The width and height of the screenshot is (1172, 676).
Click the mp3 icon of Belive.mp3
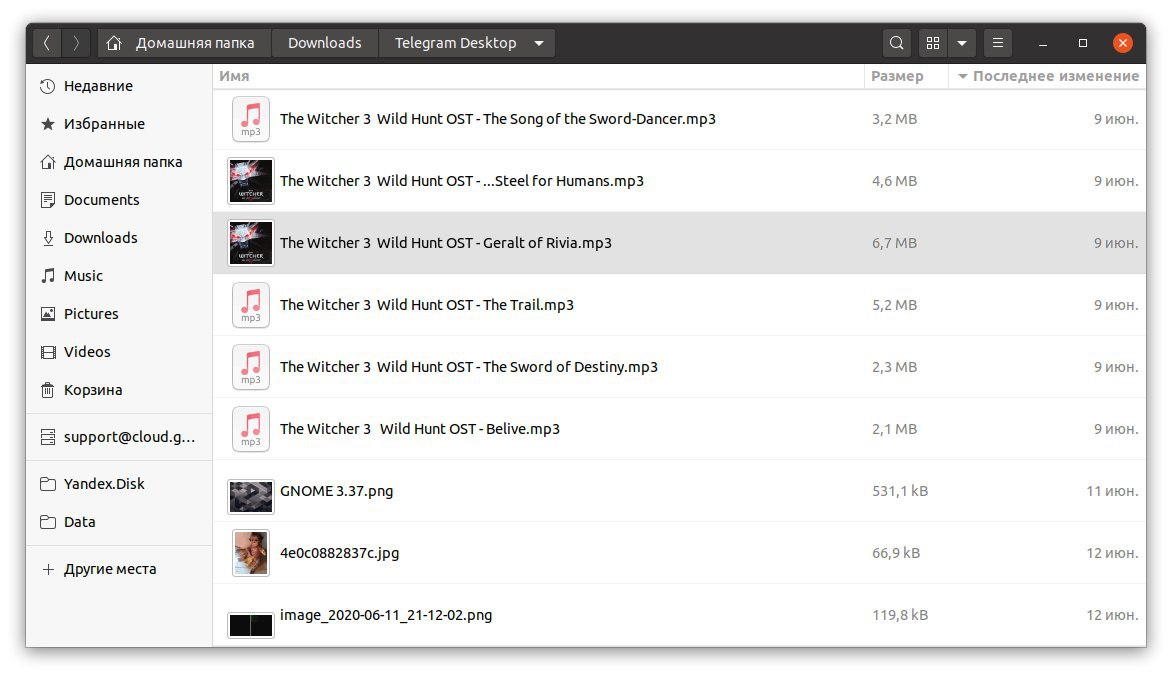point(250,429)
